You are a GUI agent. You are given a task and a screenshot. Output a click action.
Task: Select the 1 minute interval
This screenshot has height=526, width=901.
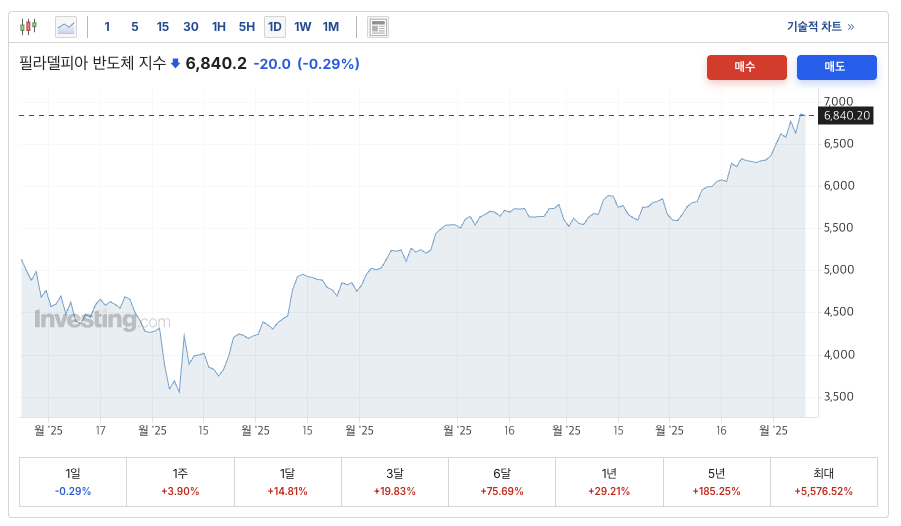tap(107, 27)
